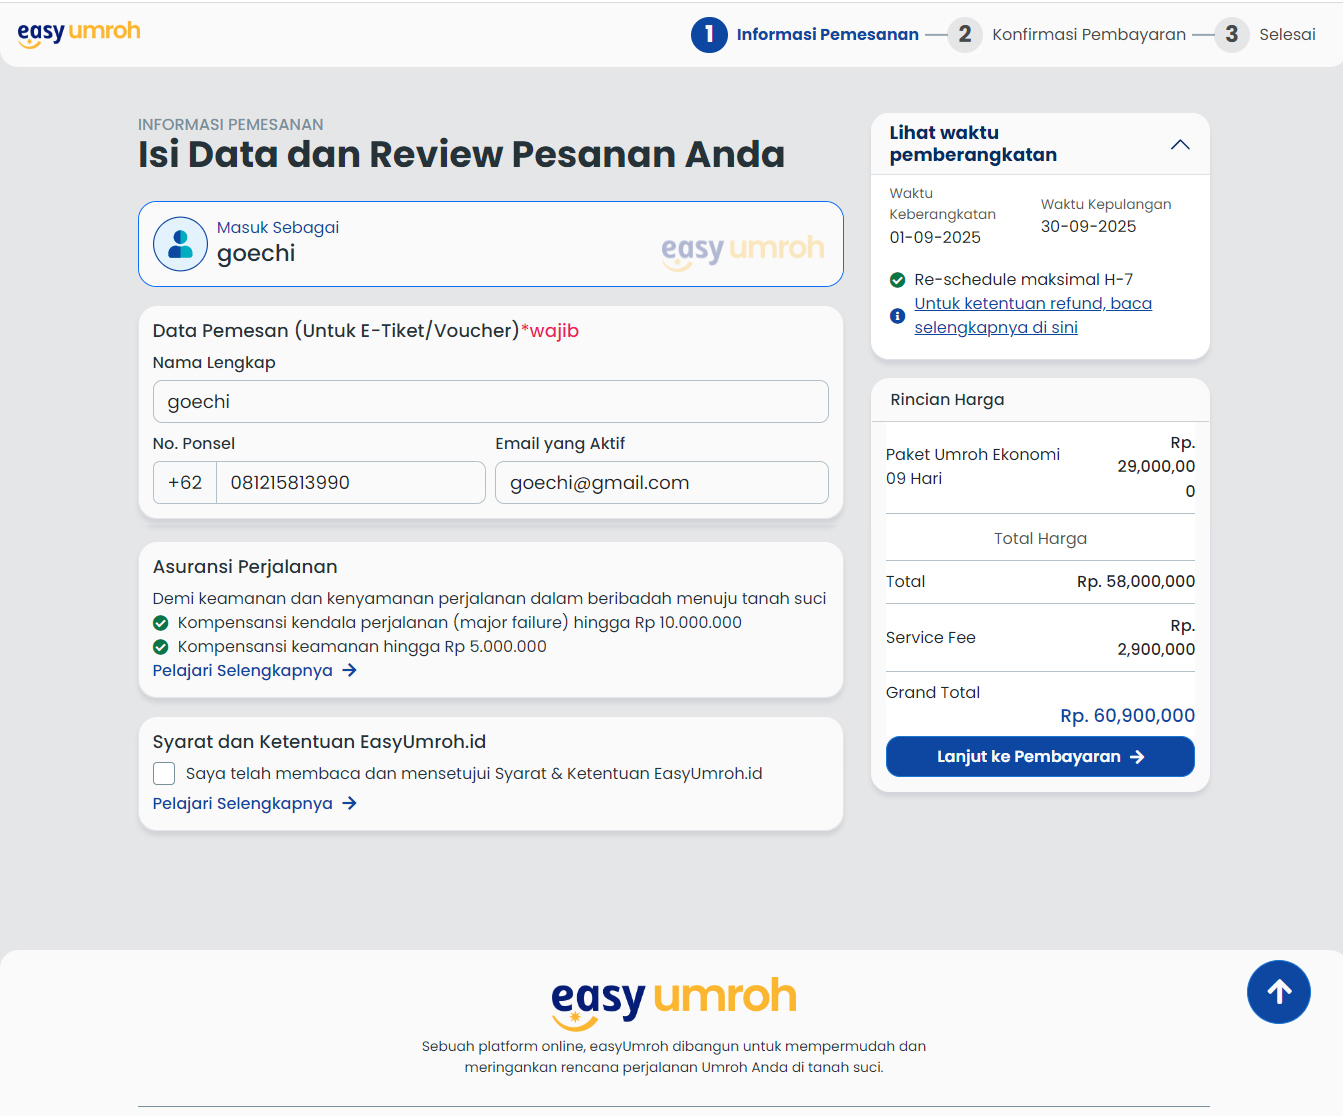Collapse the Lihat waktu pemberangkatan panel
This screenshot has height=1116, width=1343.
click(1180, 144)
